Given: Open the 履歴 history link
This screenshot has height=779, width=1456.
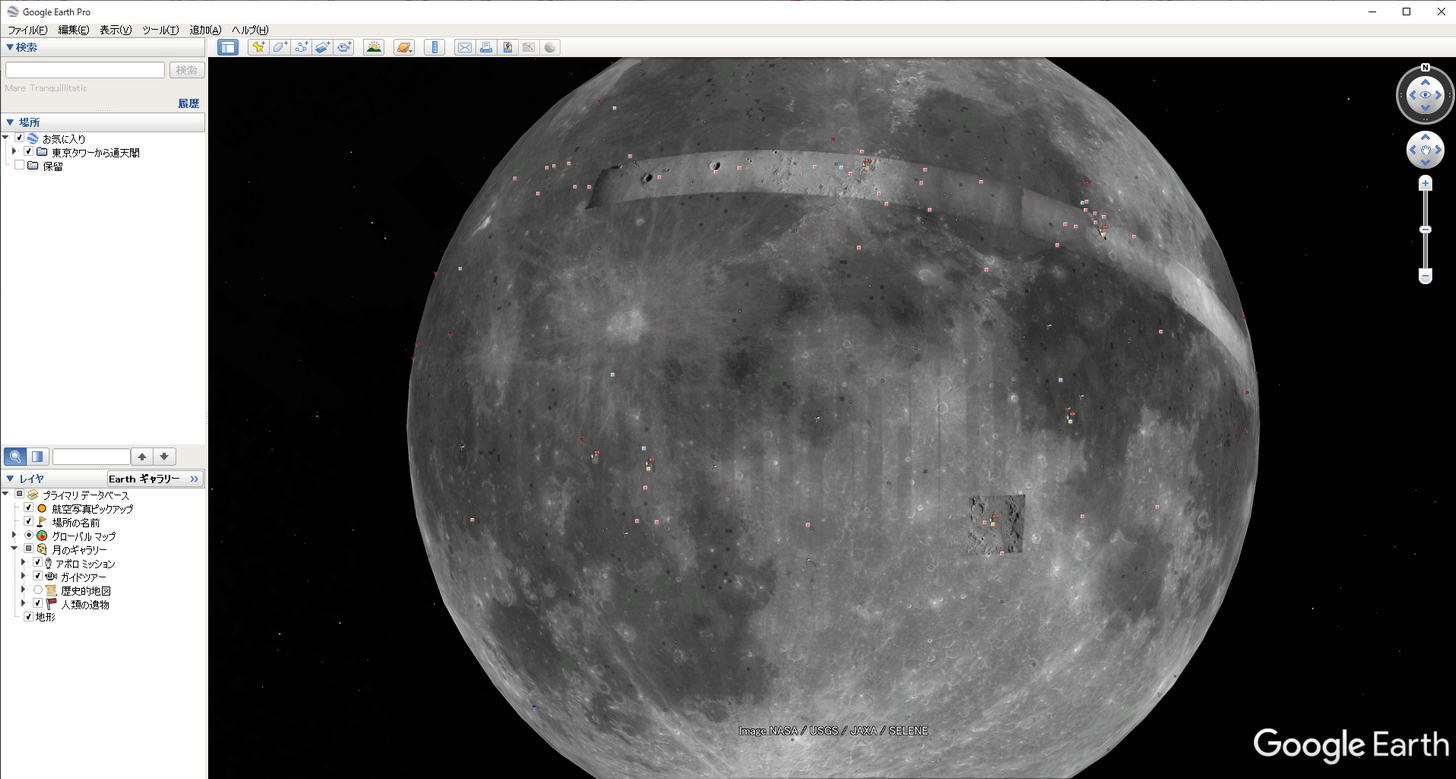Looking at the screenshot, I should (x=189, y=103).
